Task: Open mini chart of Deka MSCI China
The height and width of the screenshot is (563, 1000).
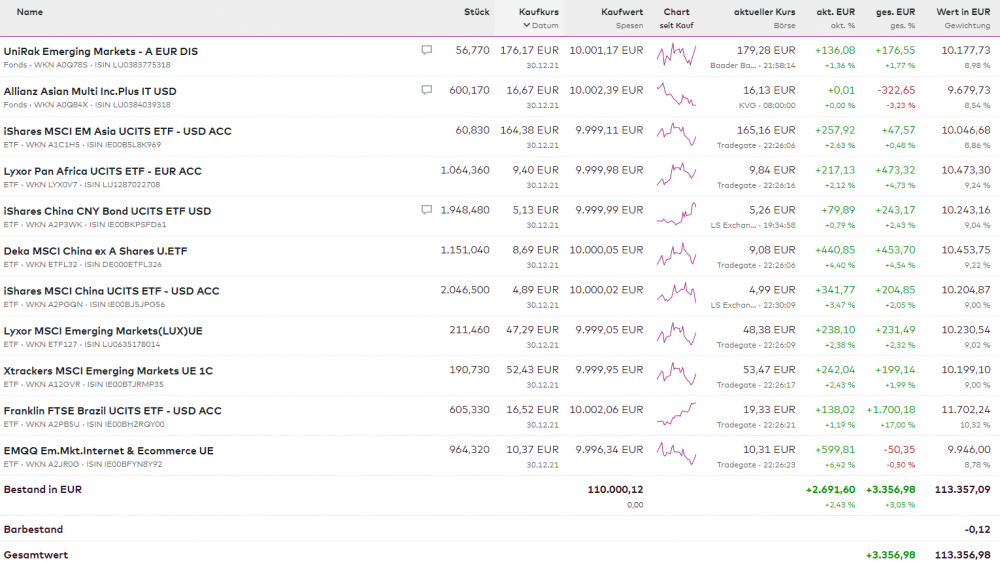Action: [x=676, y=256]
